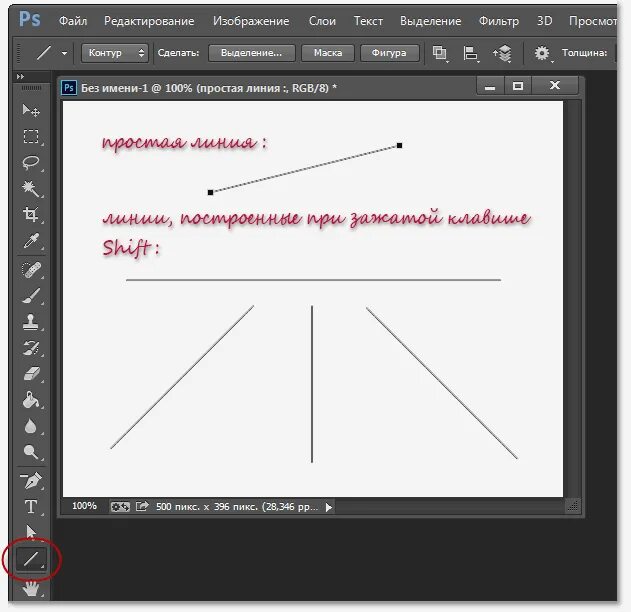Click the 100% zoom field

tap(84, 506)
